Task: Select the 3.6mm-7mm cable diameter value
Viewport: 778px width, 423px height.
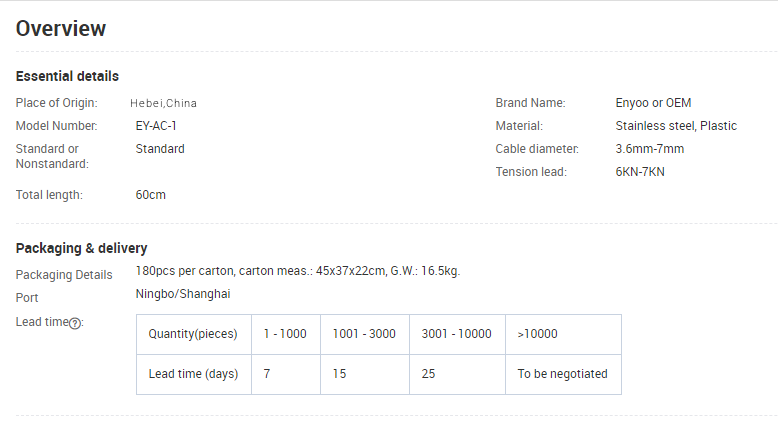Action: pos(650,149)
